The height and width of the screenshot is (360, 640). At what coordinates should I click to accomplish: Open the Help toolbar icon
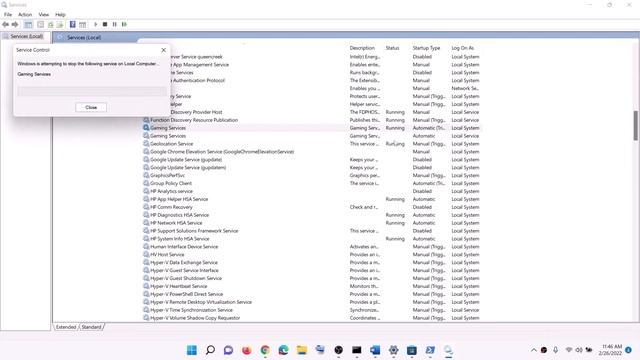[73, 24]
